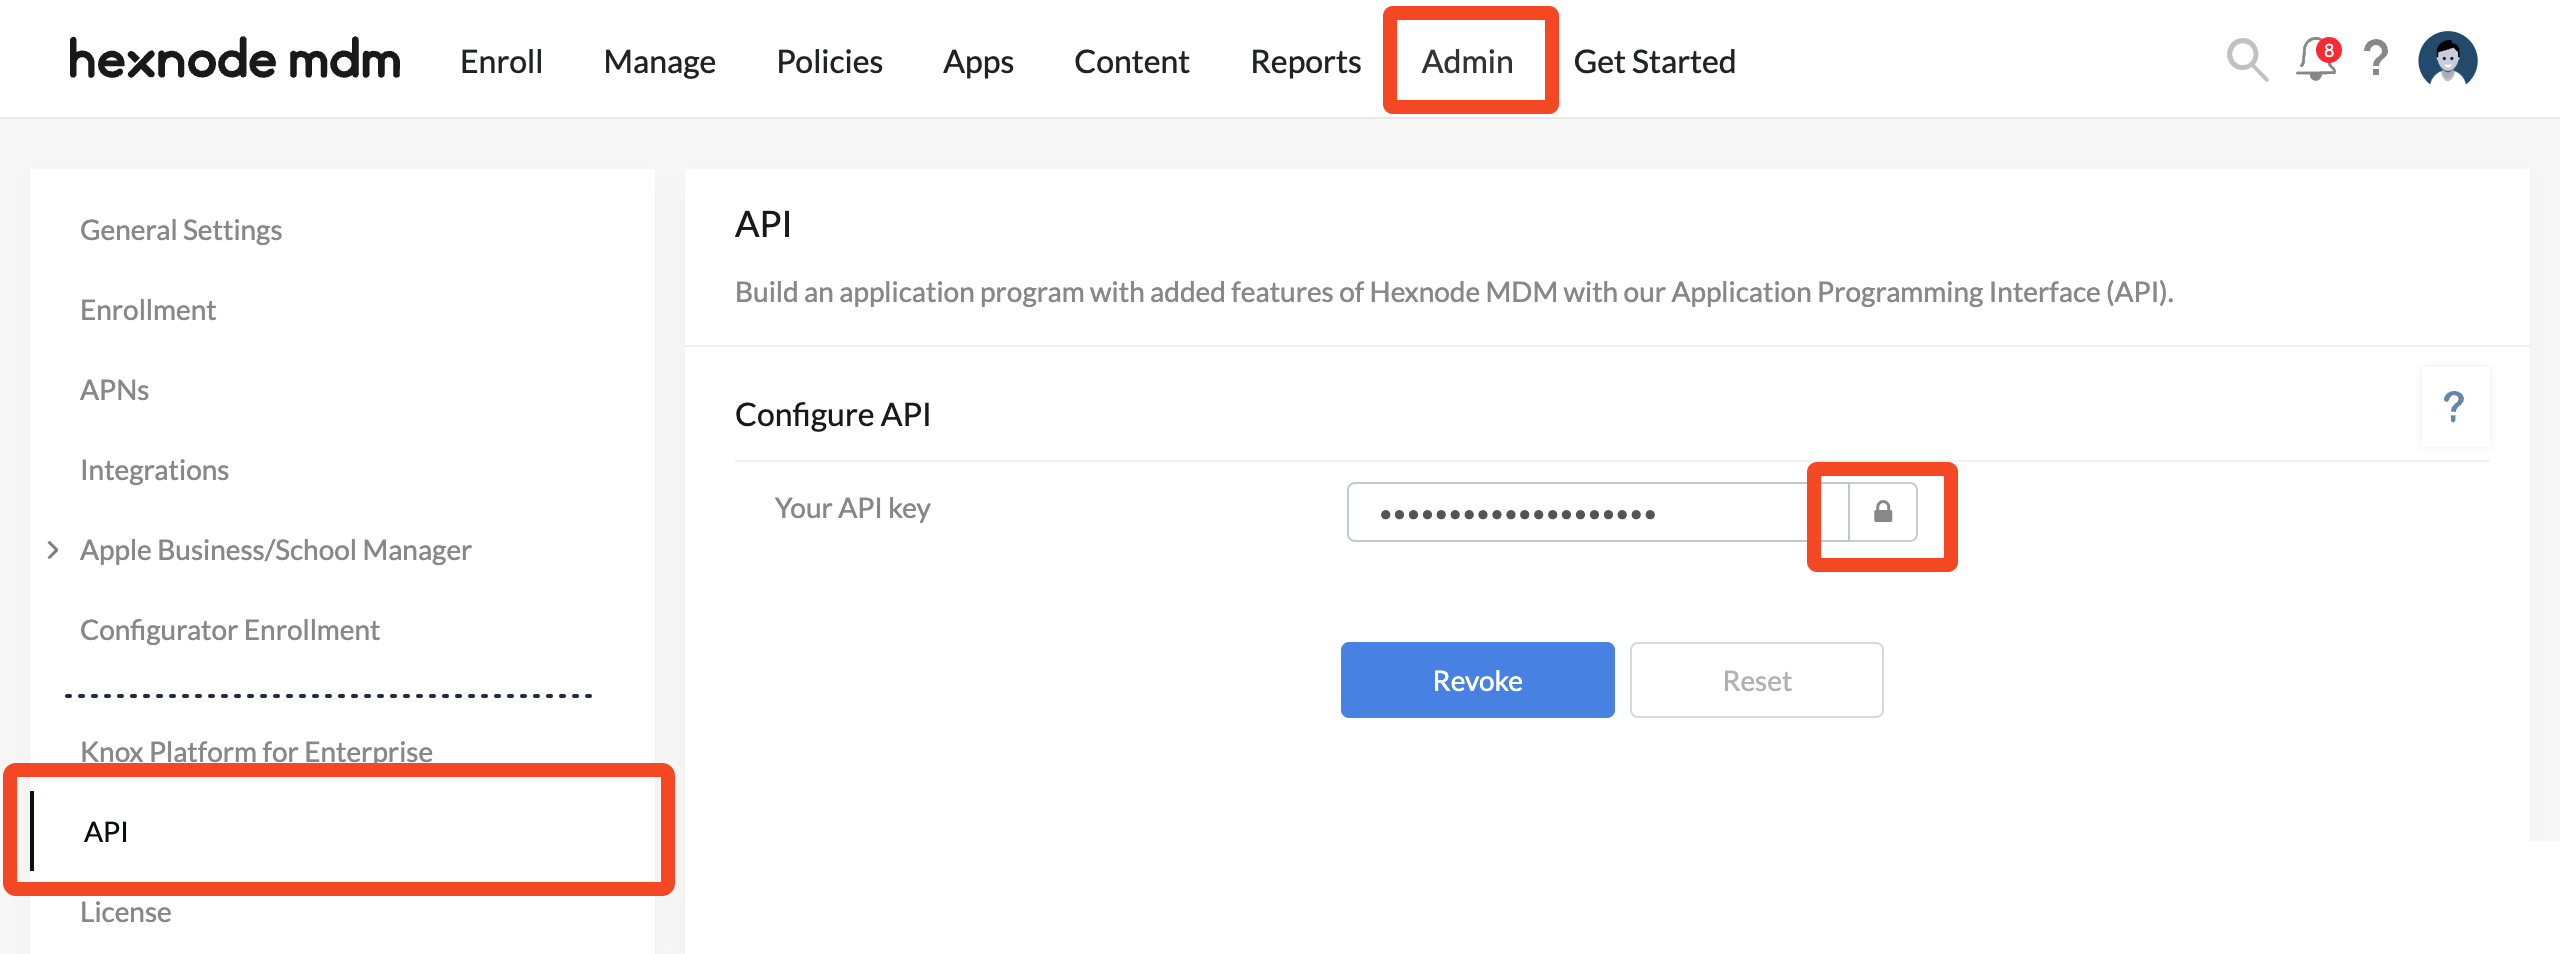The height and width of the screenshot is (954, 2560).
Task: Expand Apple Business/School Manager chevron
Action: pyautogui.click(x=53, y=550)
